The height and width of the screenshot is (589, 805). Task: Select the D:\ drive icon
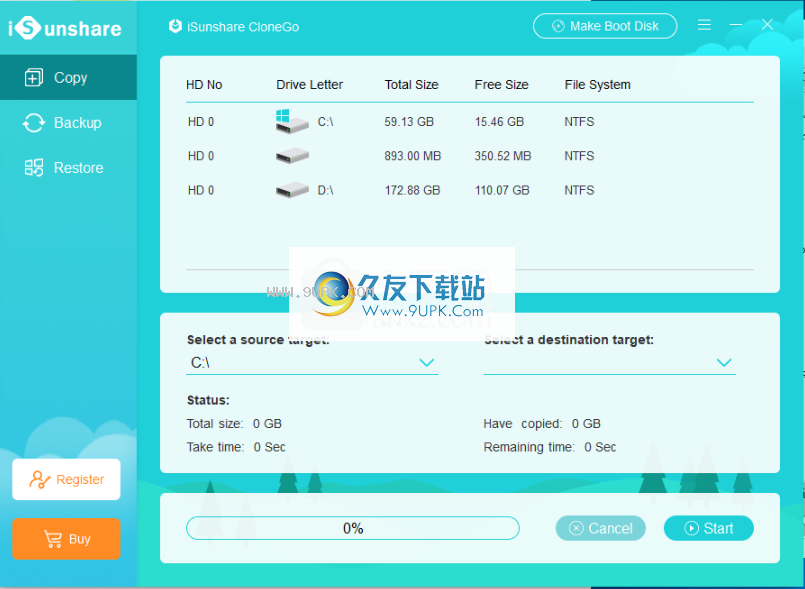click(292, 191)
